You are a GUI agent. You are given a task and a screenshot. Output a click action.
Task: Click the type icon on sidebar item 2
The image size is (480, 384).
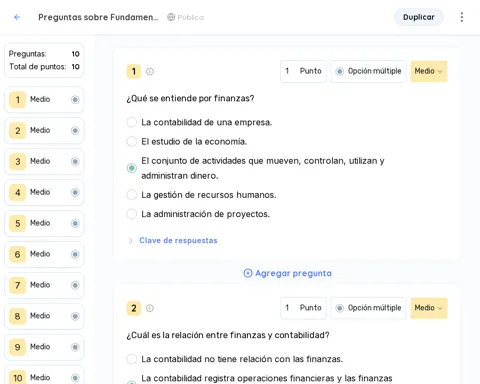pos(75,130)
